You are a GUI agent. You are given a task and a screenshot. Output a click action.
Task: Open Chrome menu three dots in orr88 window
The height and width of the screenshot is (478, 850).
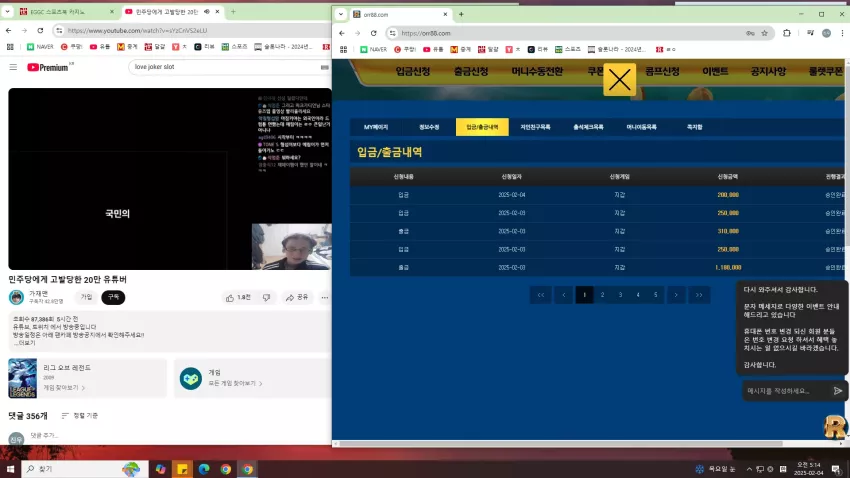pyautogui.click(x=842, y=34)
